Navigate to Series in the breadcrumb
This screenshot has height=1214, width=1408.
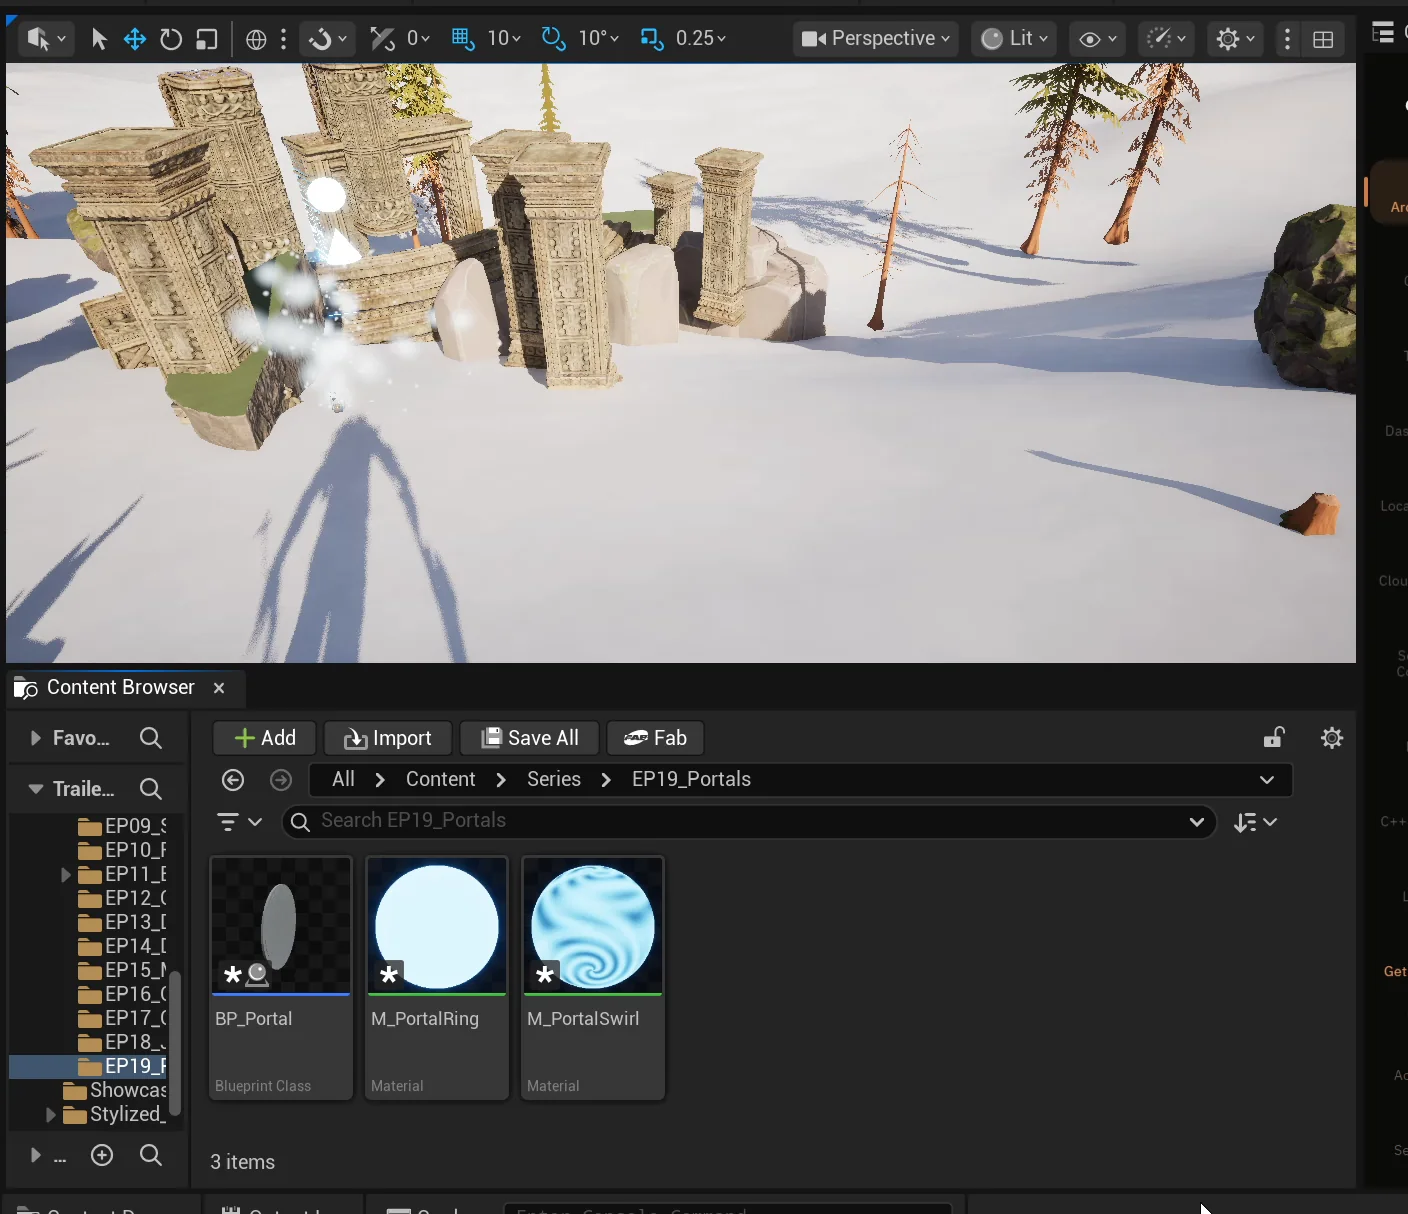[x=554, y=780]
